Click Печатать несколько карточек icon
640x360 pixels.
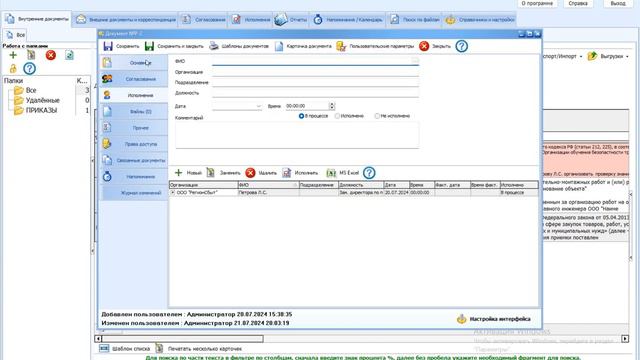(x=159, y=348)
